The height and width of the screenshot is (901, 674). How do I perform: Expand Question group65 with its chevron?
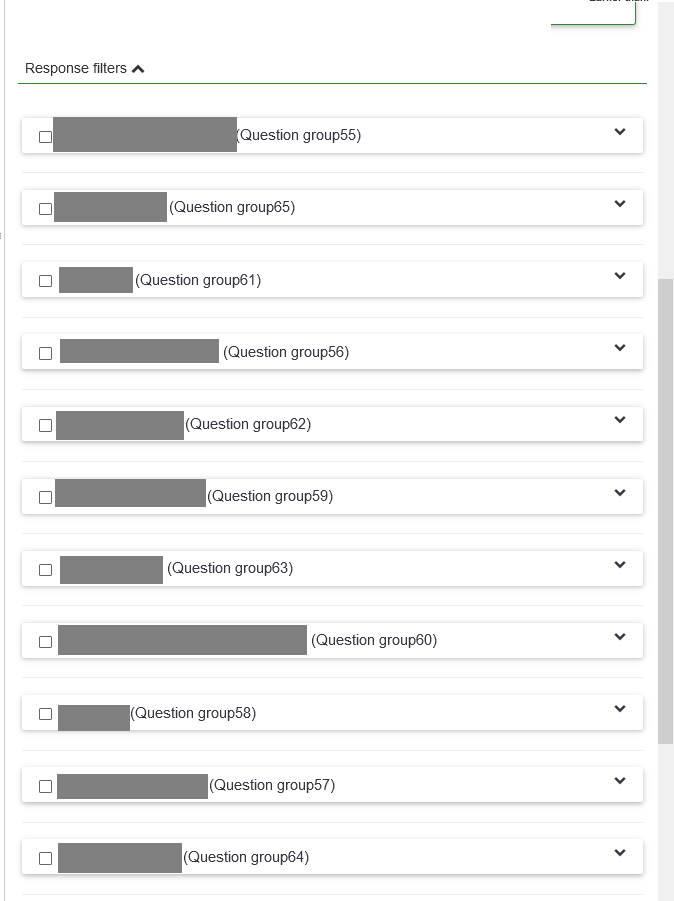point(620,204)
